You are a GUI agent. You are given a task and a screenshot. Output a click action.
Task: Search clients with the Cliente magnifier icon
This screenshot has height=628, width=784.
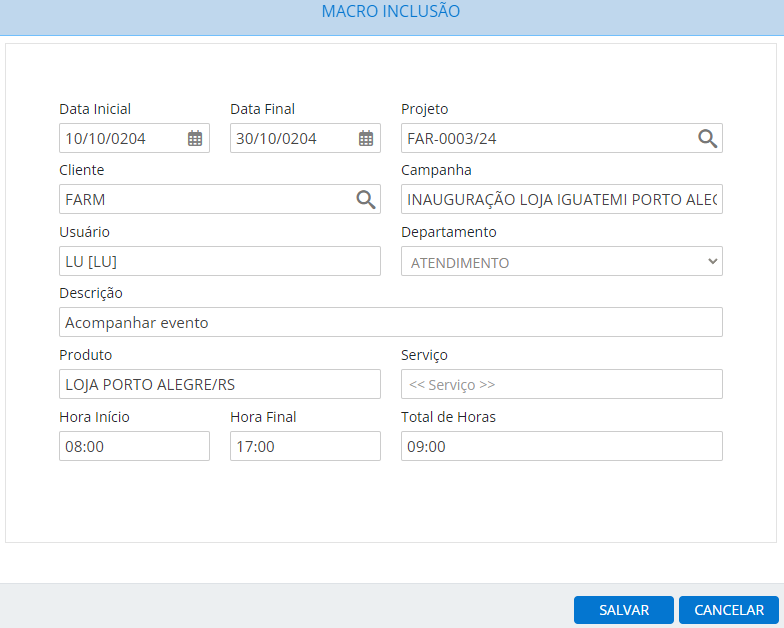click(366, 200)
